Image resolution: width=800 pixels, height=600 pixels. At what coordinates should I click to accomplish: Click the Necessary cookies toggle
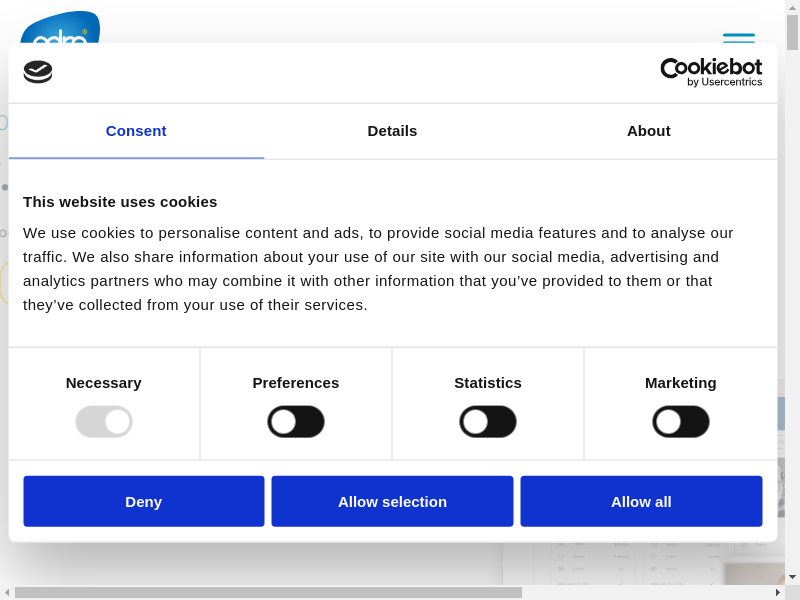[x=104, y=421]
